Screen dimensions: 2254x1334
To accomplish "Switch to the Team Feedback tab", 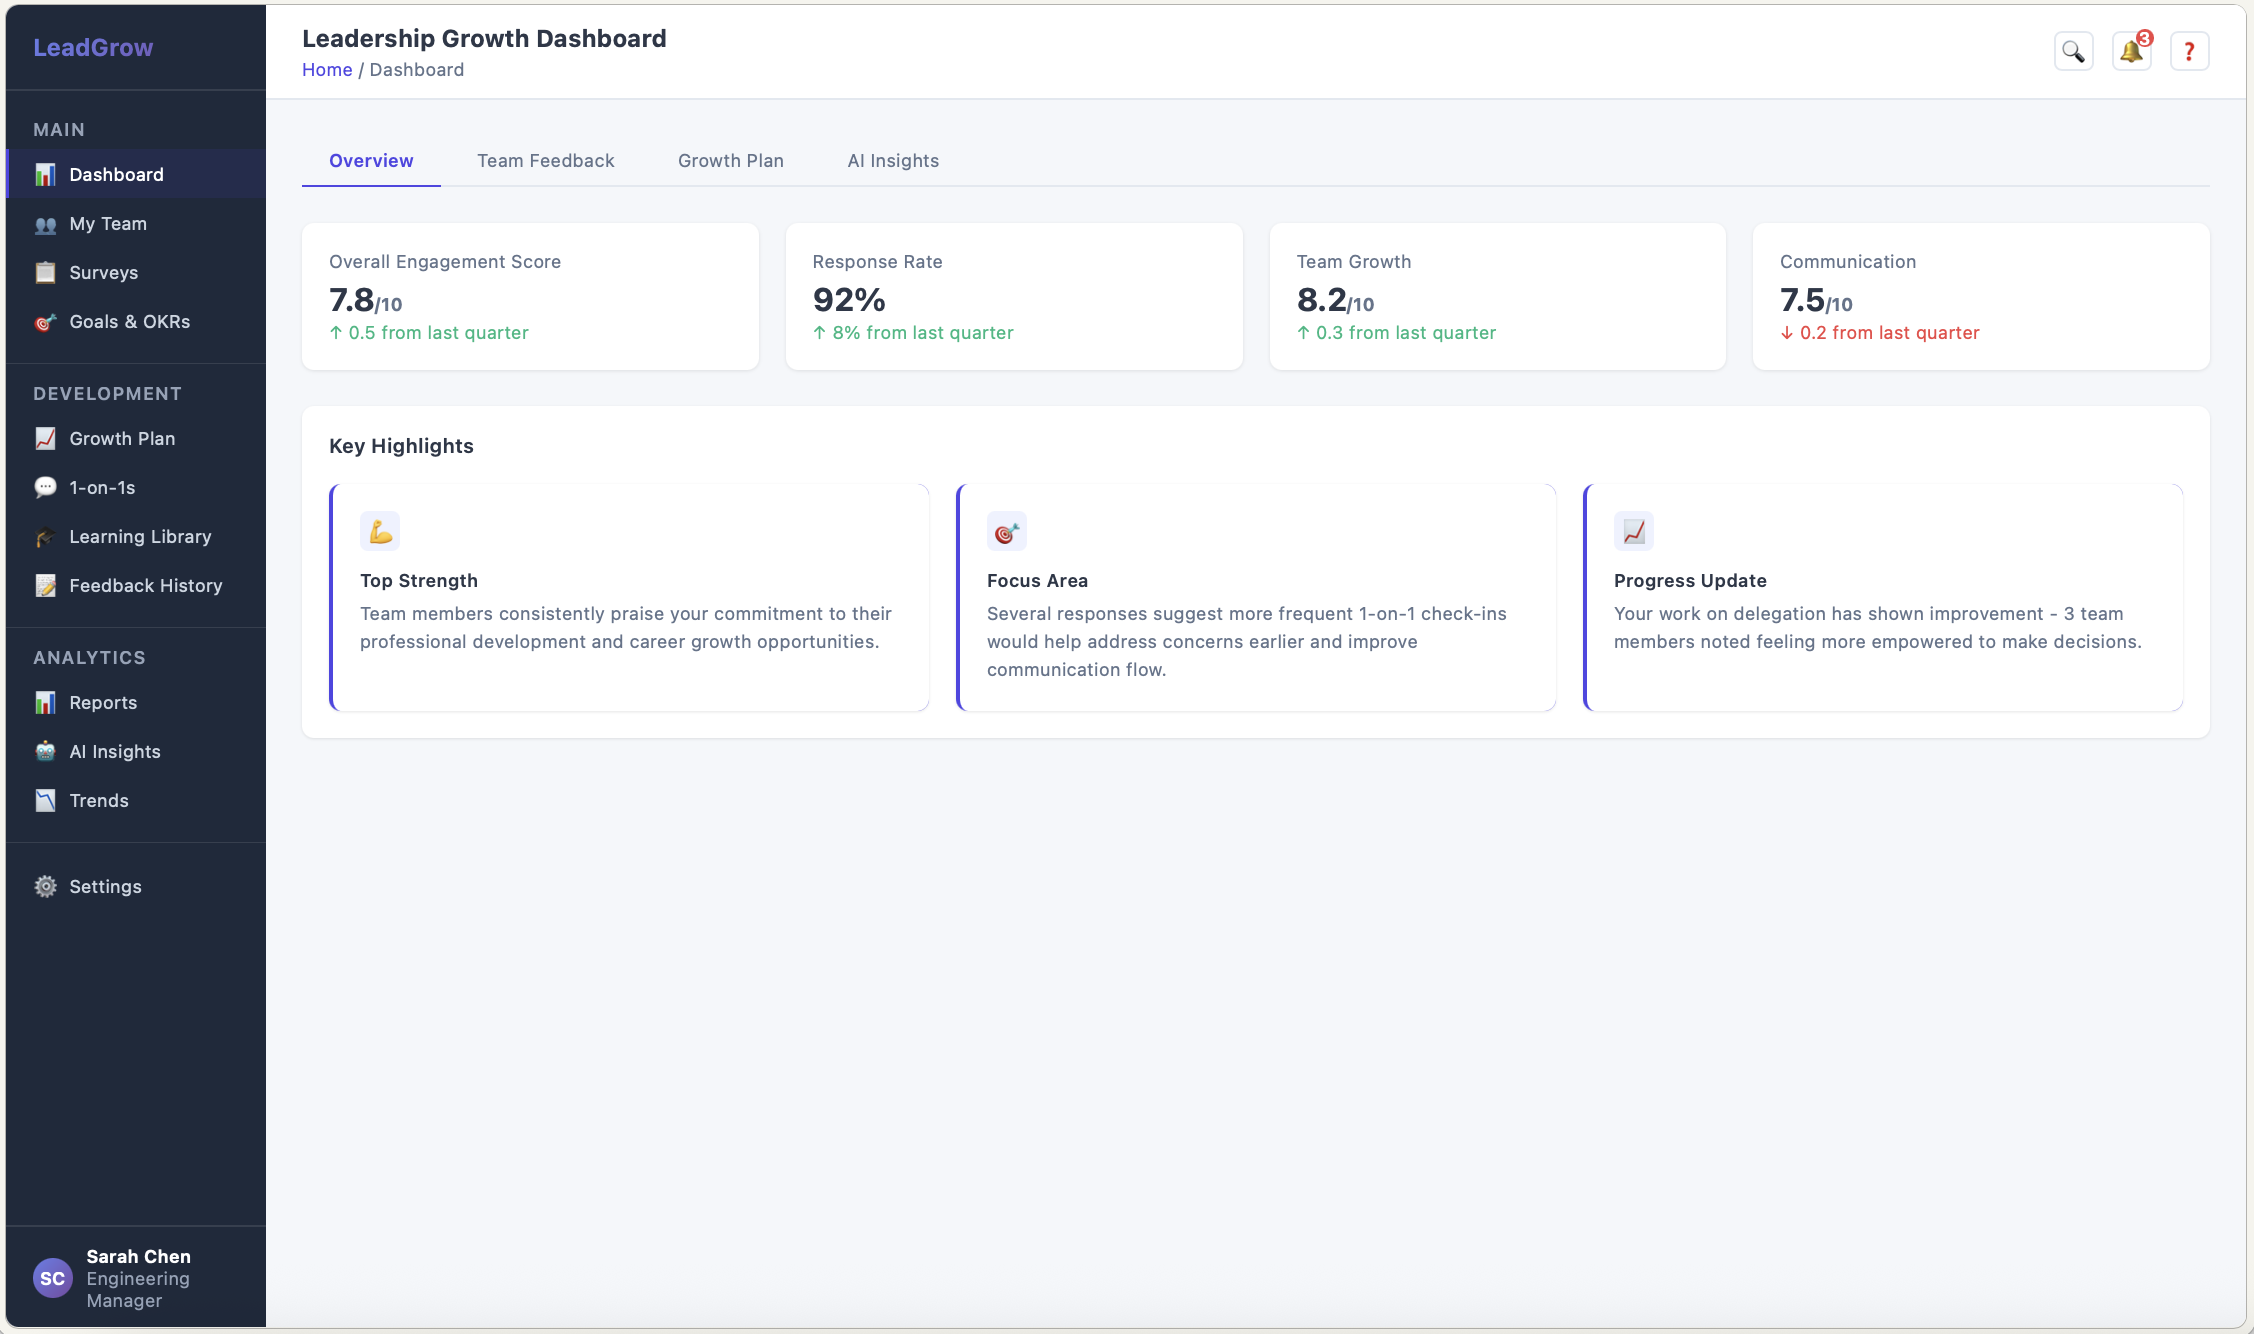I will coord(545,161).
